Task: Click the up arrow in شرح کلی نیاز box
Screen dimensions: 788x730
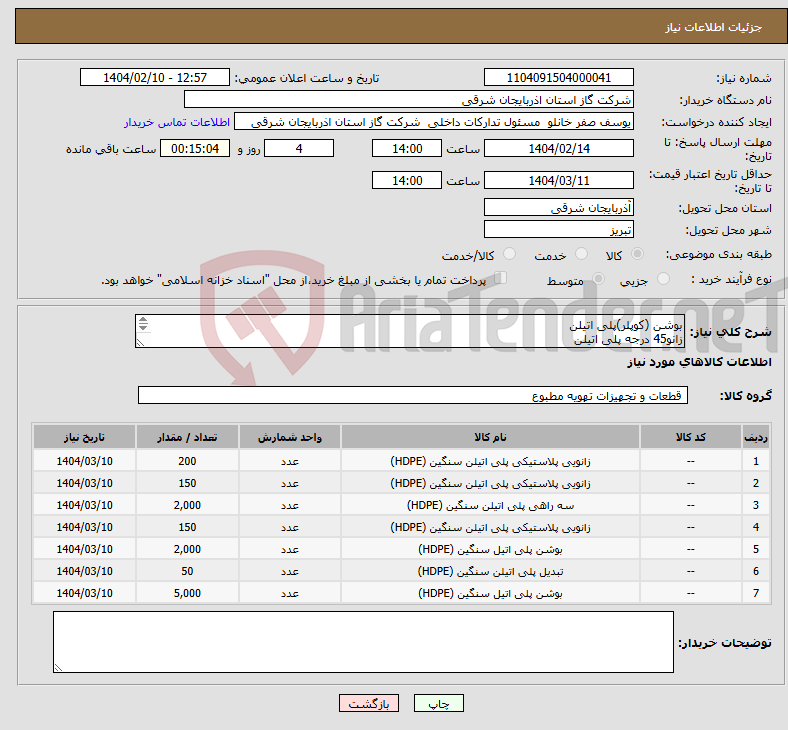Action: pos(142,321)
